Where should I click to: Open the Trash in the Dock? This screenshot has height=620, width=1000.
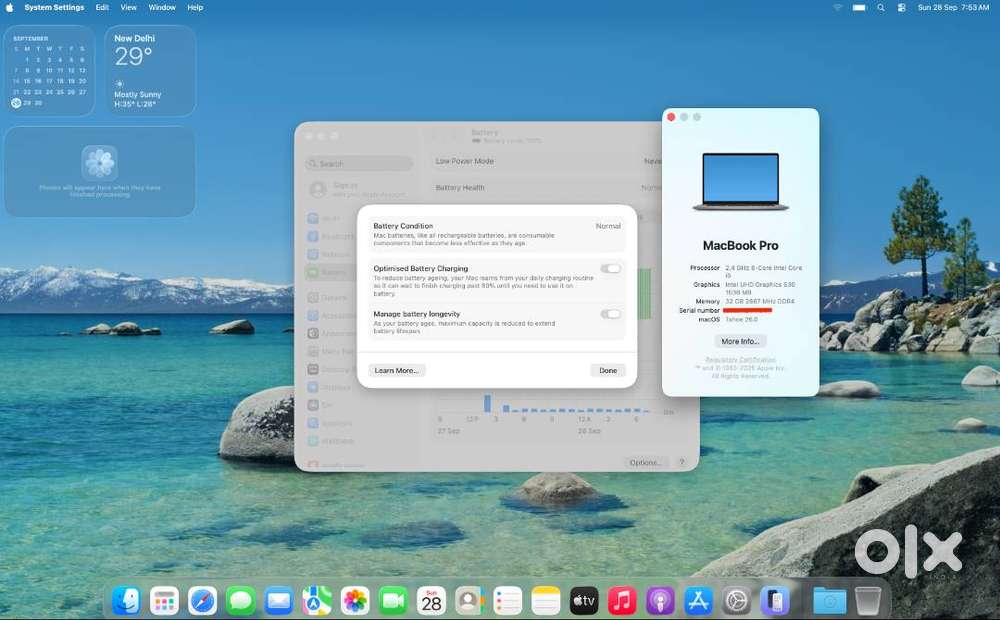867,600
